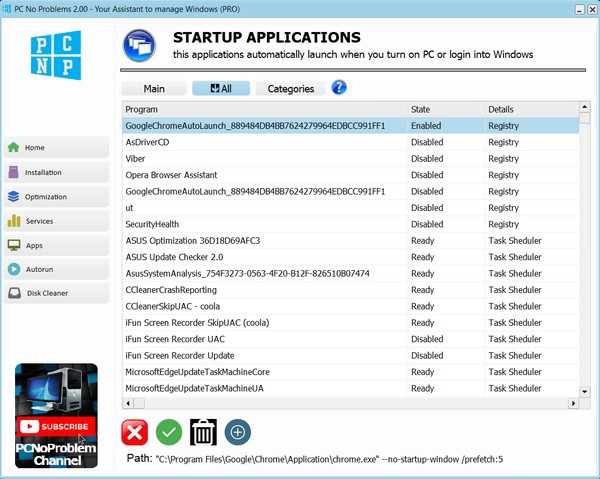Click the green checkmark enable icon
Viewport: 600px width, 479px height.
point(169,432)
